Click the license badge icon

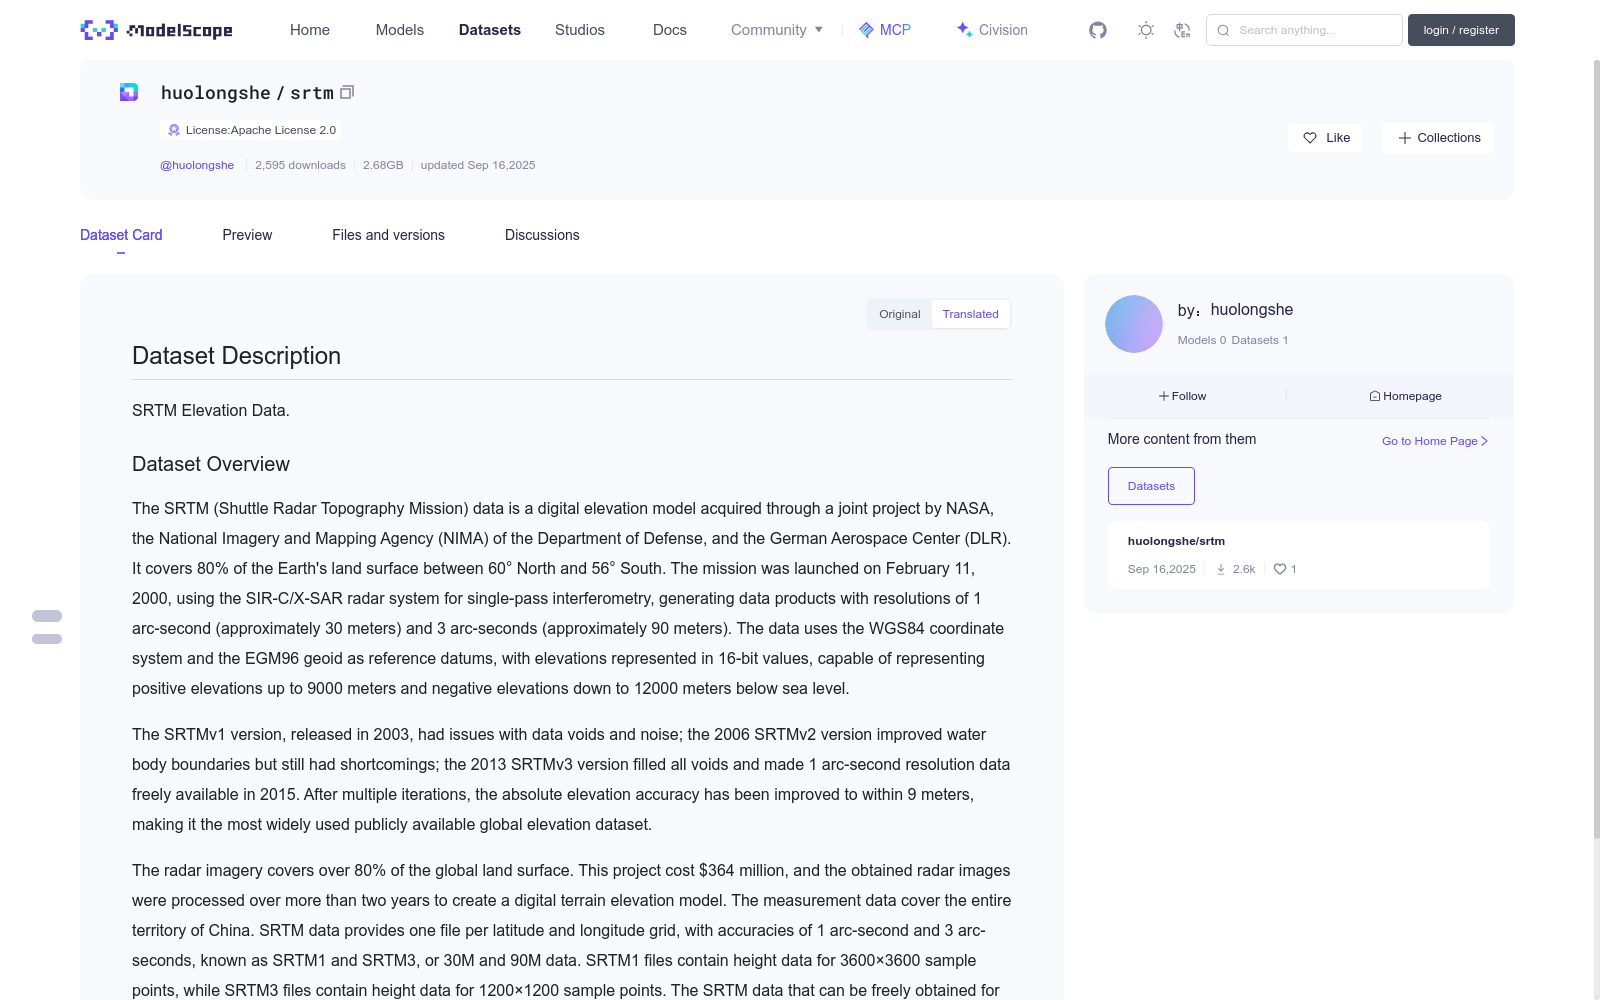pyautogui.click(x=174, y=130)
